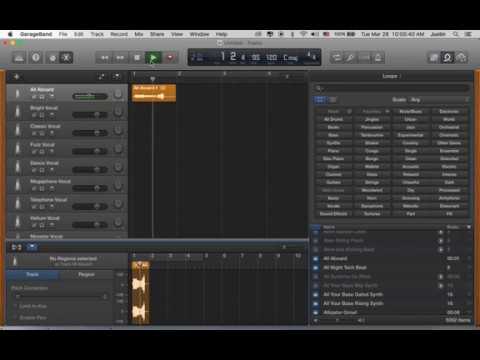Stop playback with the Stop button
Viewport: 480px width, 360px height.
(137, 58)
